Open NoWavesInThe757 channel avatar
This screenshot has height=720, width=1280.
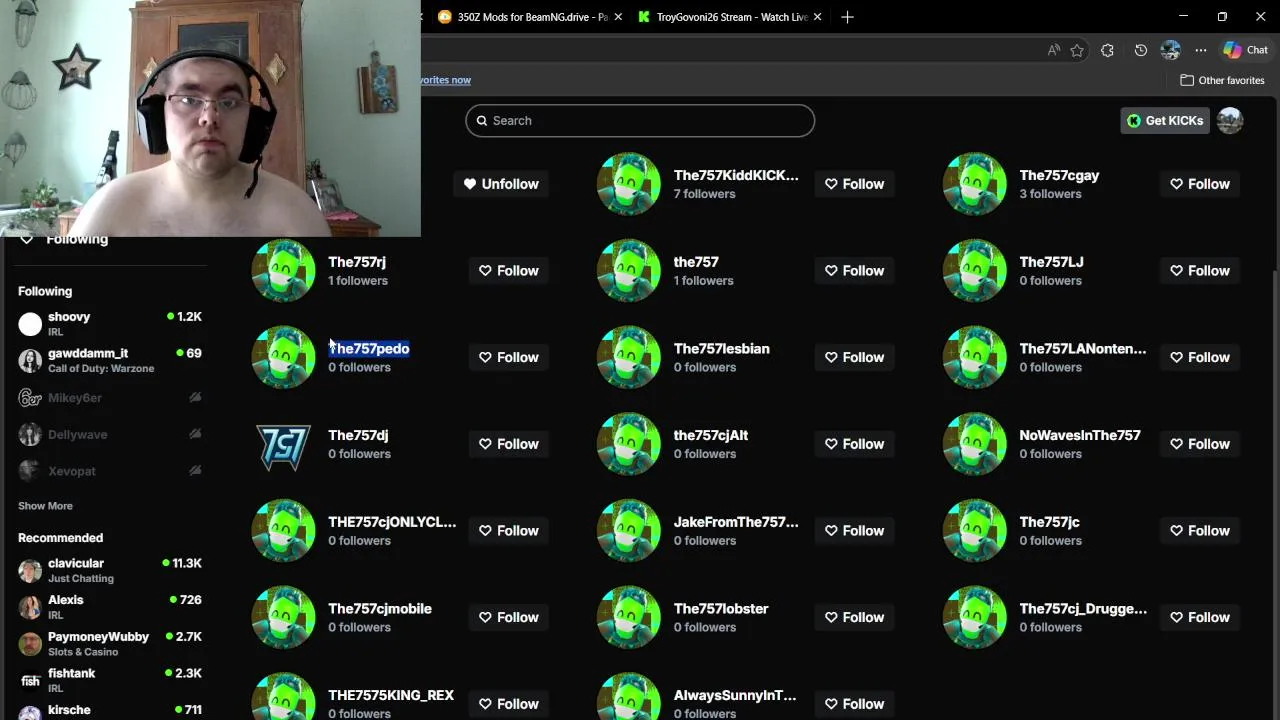point(975,444)
